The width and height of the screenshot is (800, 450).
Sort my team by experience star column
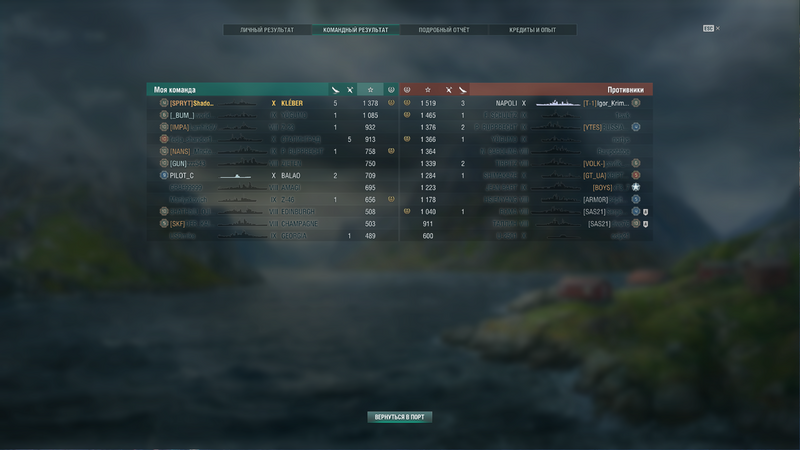[x=370, y=90]
